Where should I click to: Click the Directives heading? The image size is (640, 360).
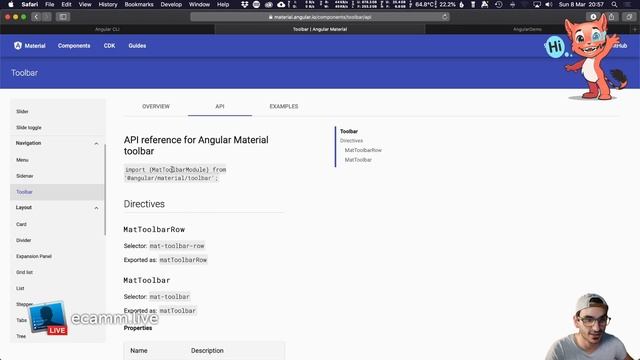tap(144, 204)
